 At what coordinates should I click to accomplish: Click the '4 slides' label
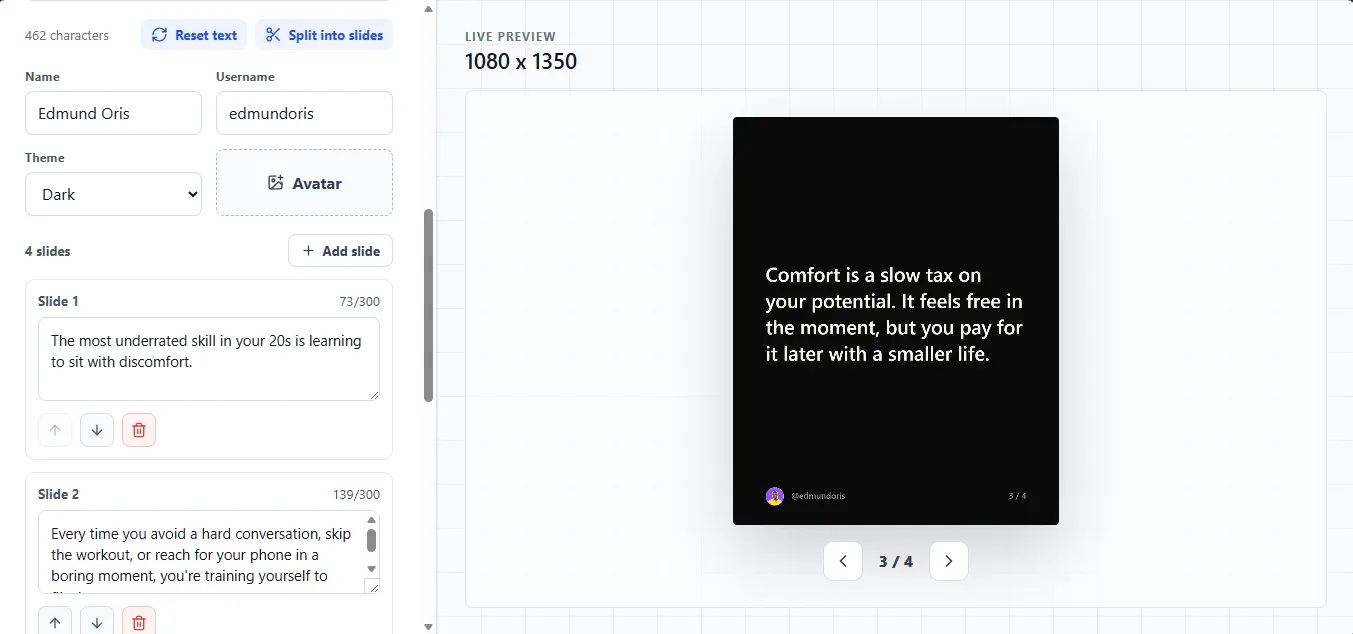coord(48,251)
